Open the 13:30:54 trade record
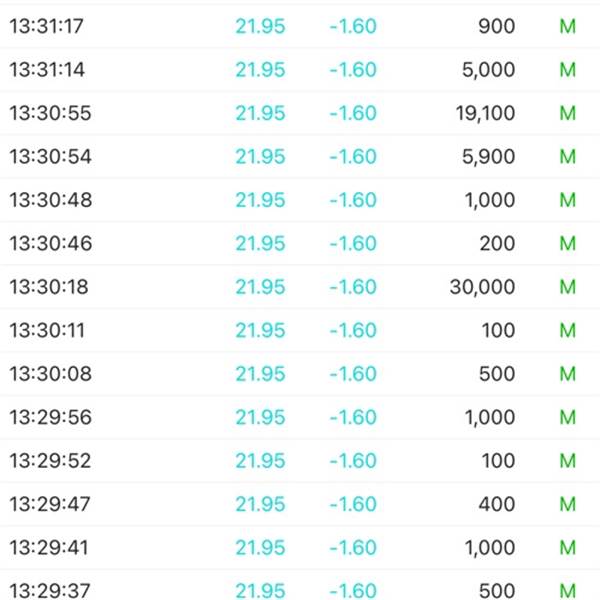Screen dimensions: 600x600 [x=300, y=157]
